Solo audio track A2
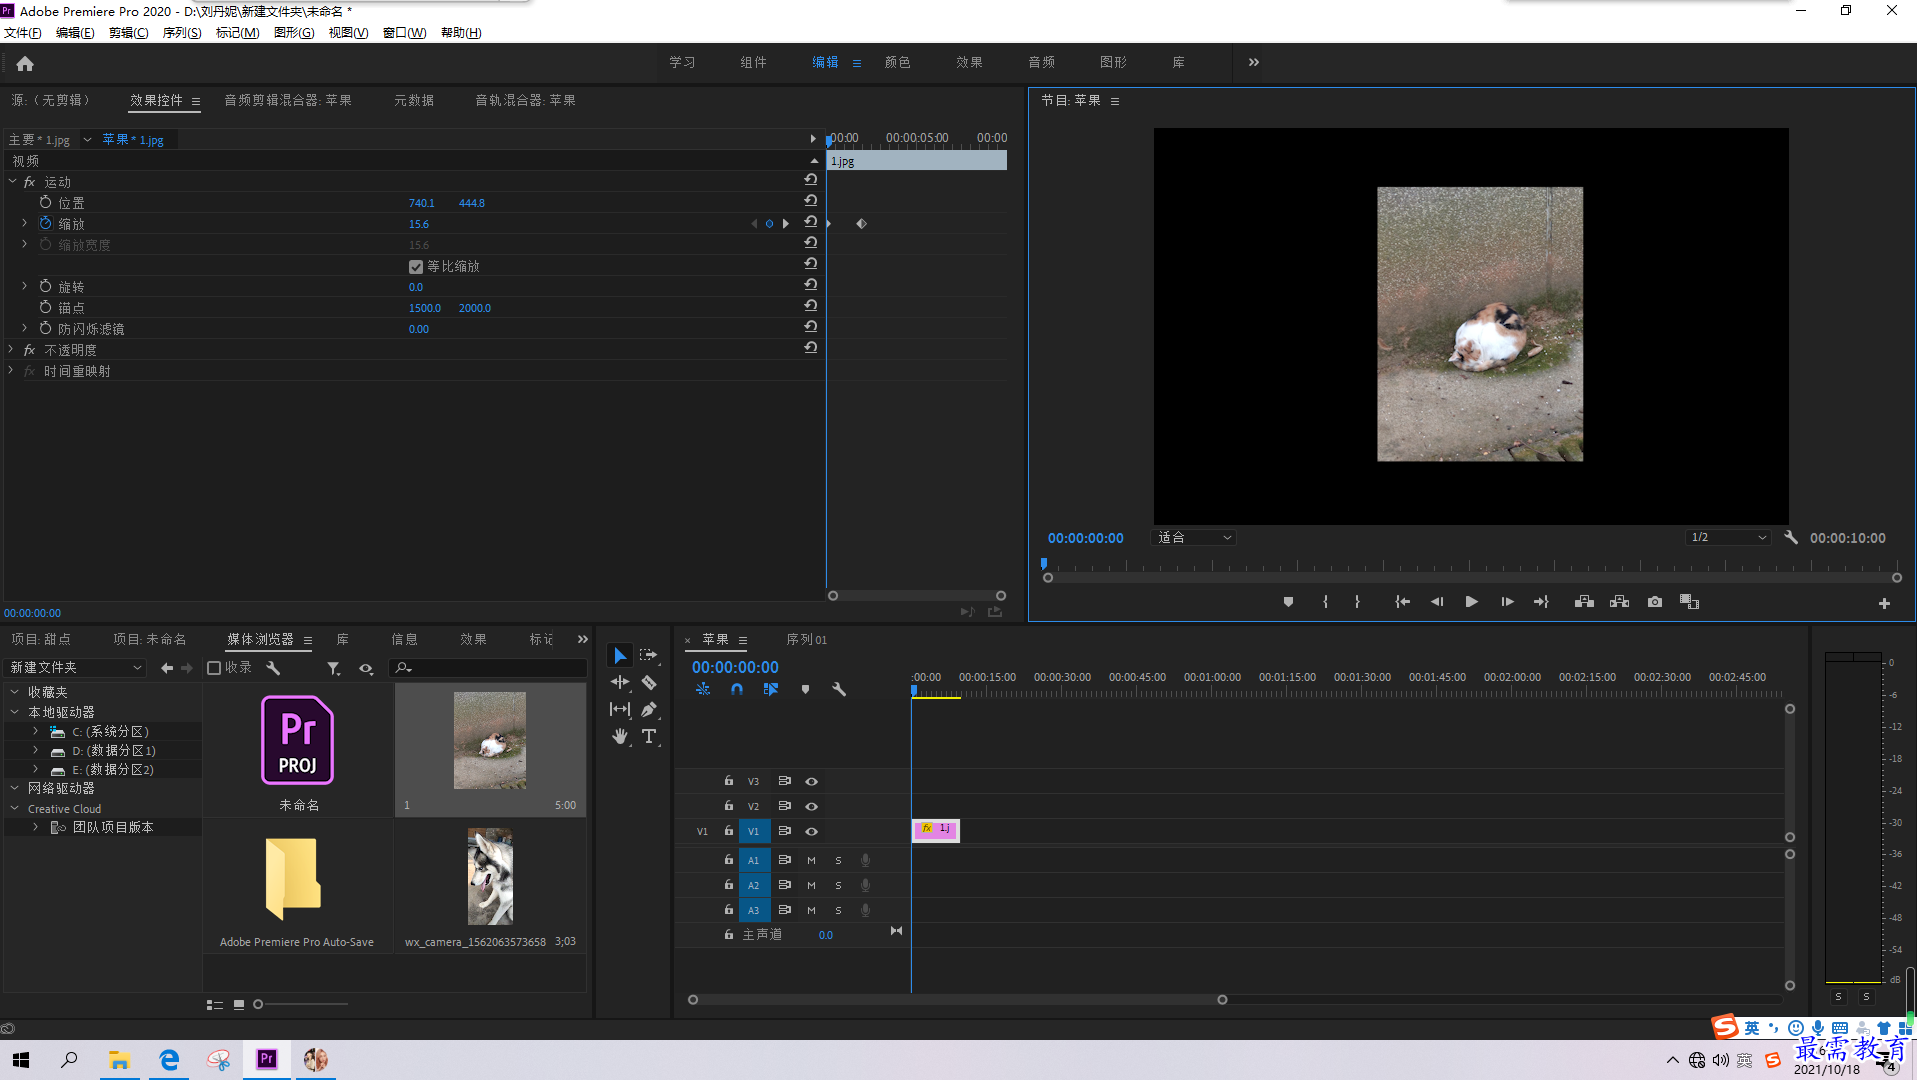The image size is (1917, 1080). point(838,885)
